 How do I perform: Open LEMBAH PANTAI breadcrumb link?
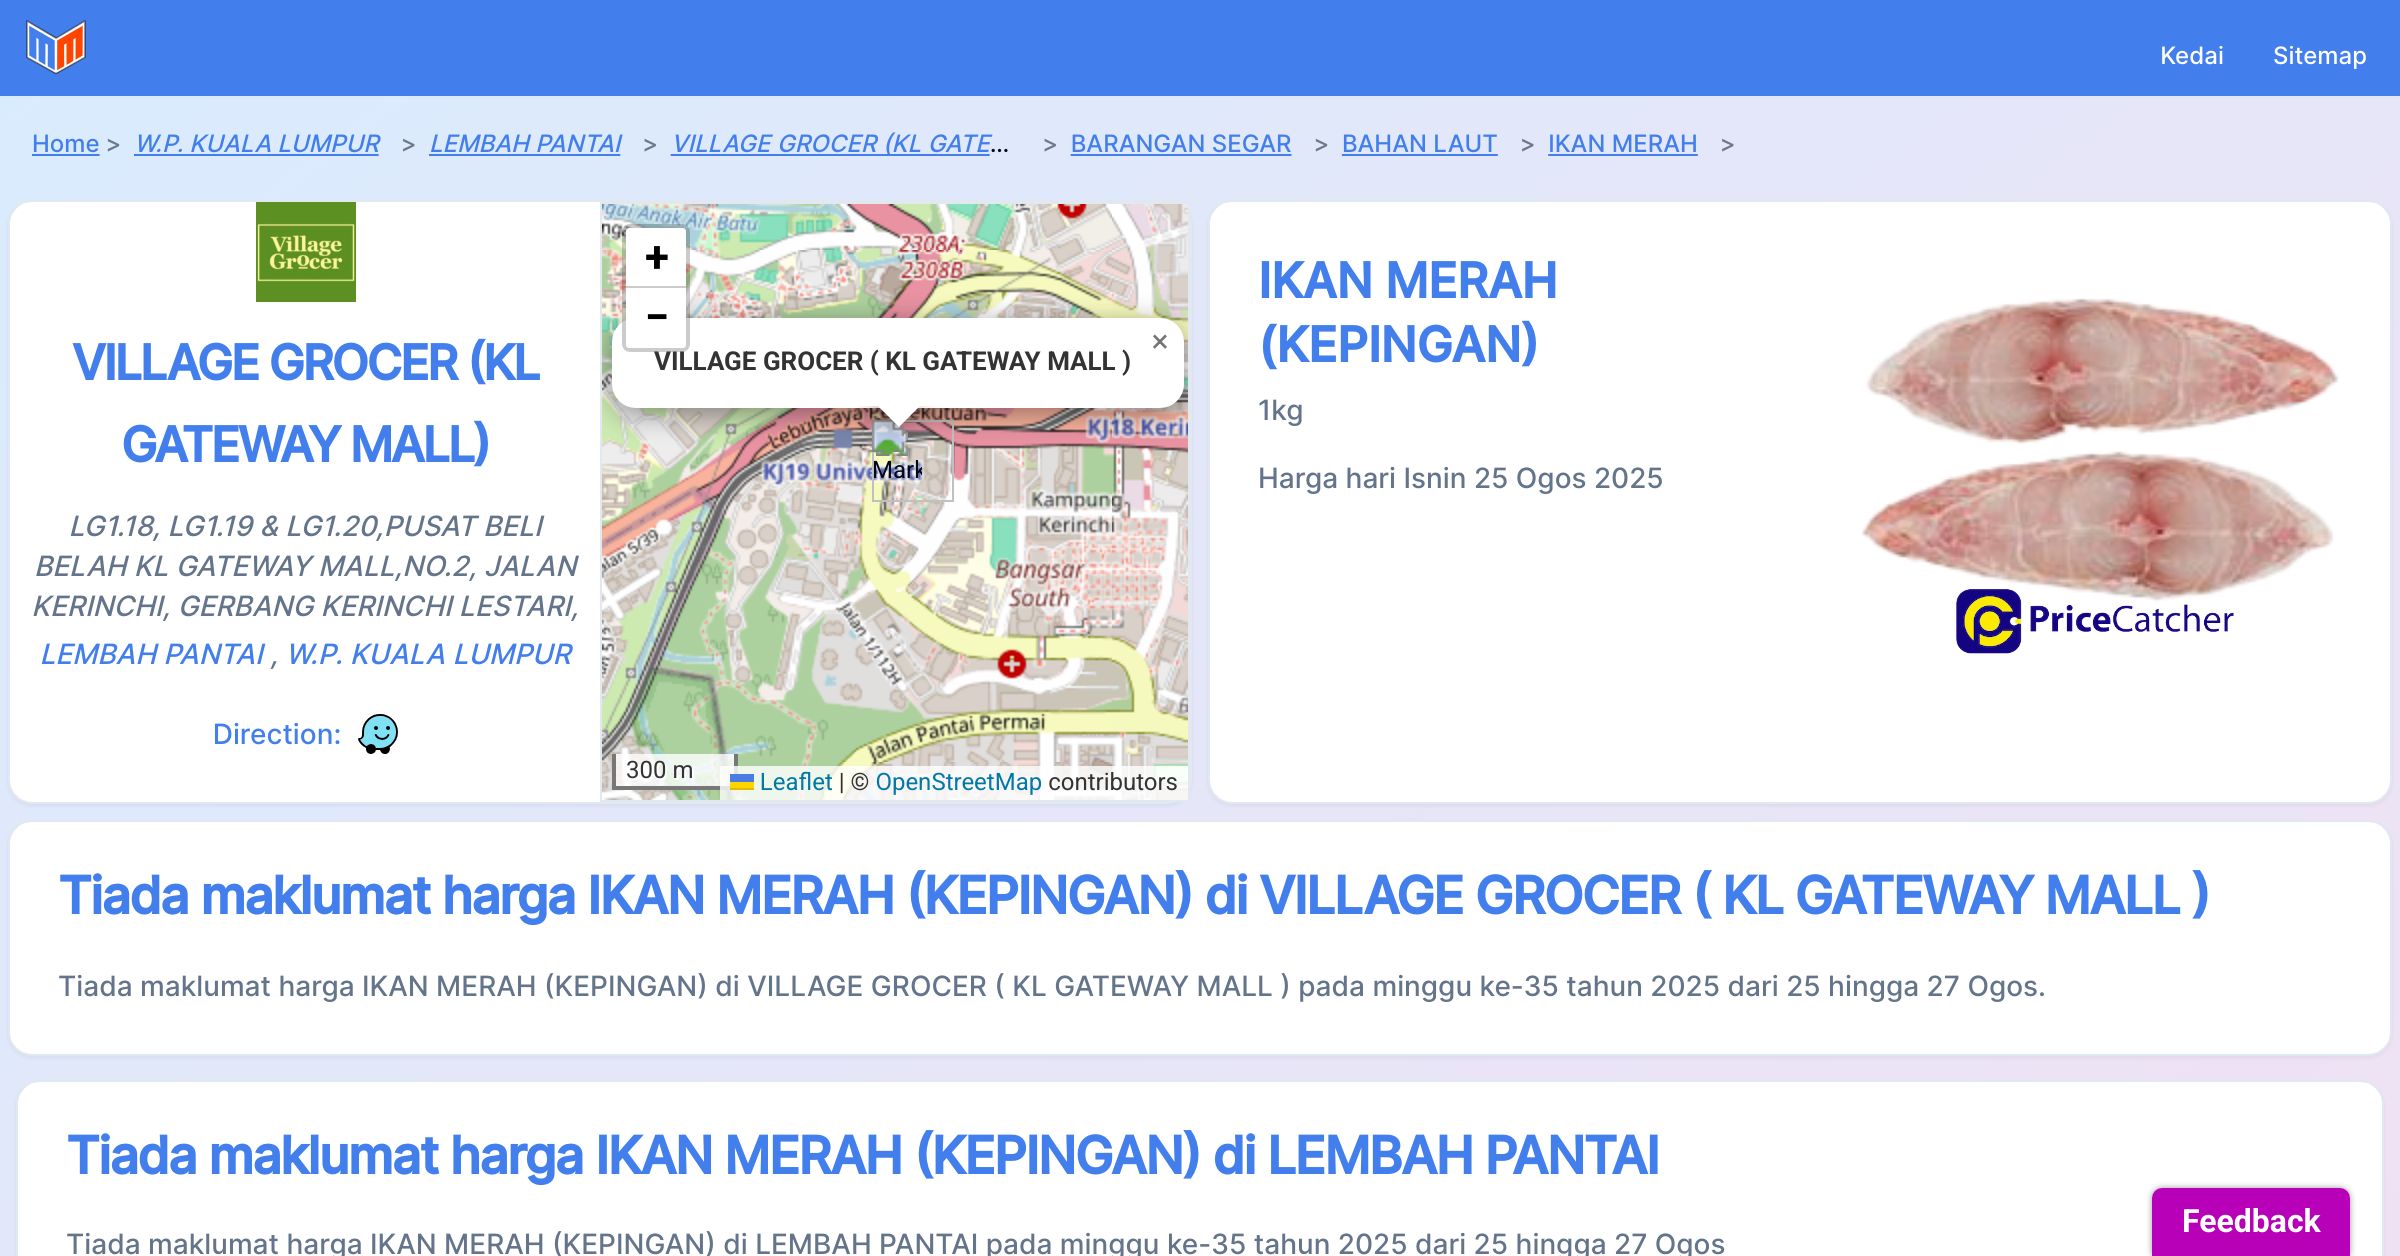(x=525, y=144)
